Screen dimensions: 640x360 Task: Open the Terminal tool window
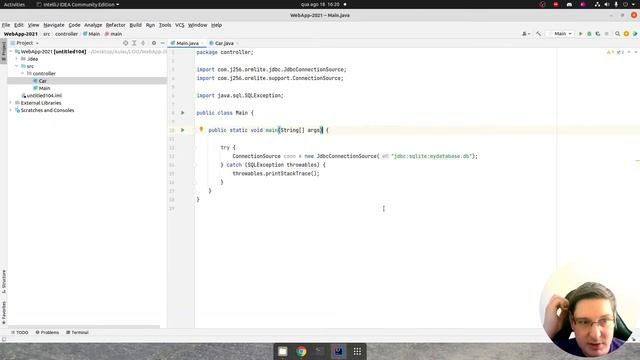click(x=77, y=332)
